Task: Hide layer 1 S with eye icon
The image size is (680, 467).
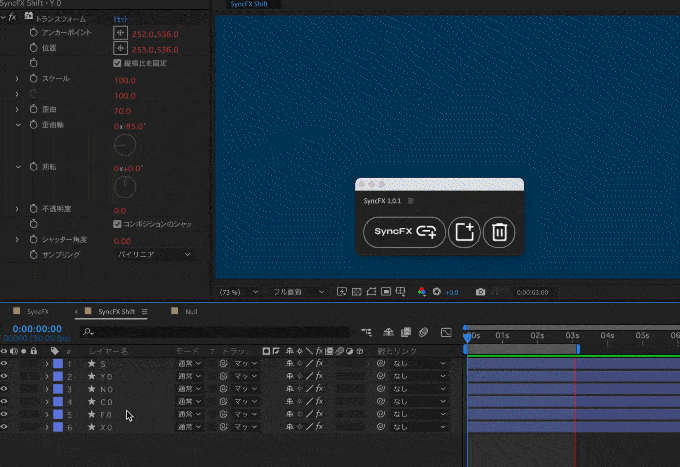Action: coord(4,363)
